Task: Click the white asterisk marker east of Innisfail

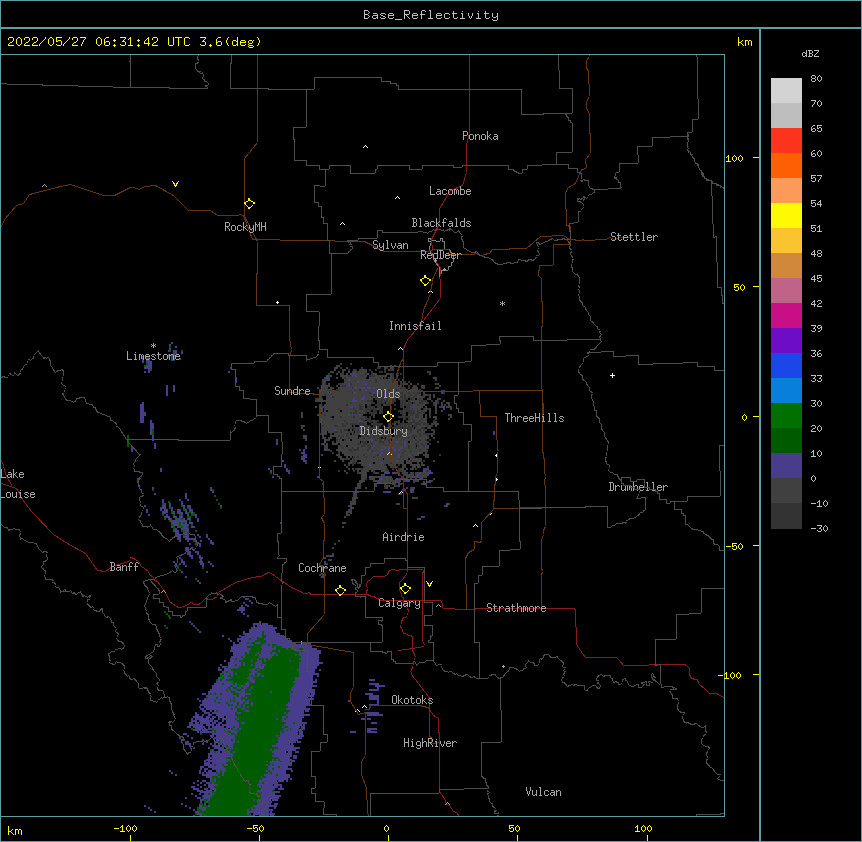Action: click(x=502, y=303)
